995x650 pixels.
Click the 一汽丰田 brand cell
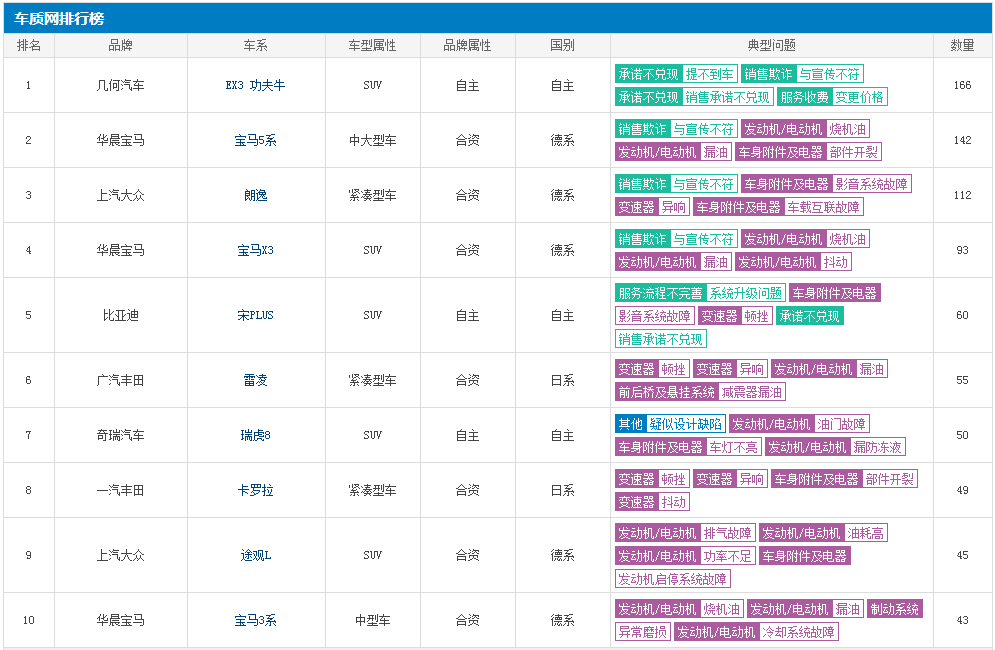point(121,490)
